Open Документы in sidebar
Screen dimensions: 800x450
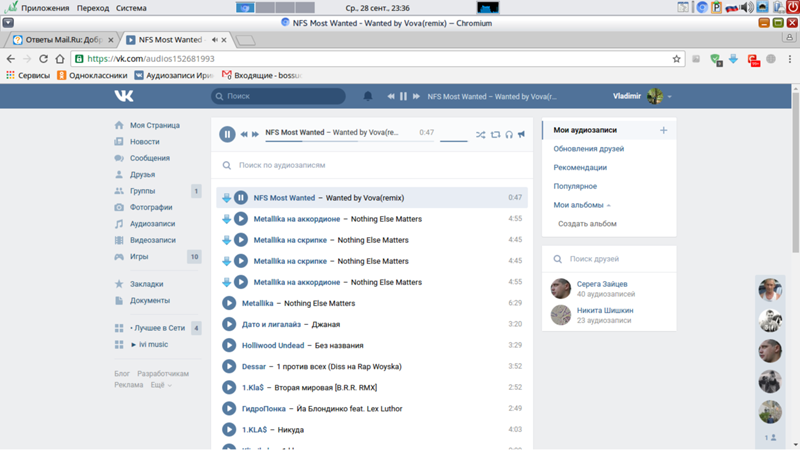pyautogui.click(x=149, y=301)
